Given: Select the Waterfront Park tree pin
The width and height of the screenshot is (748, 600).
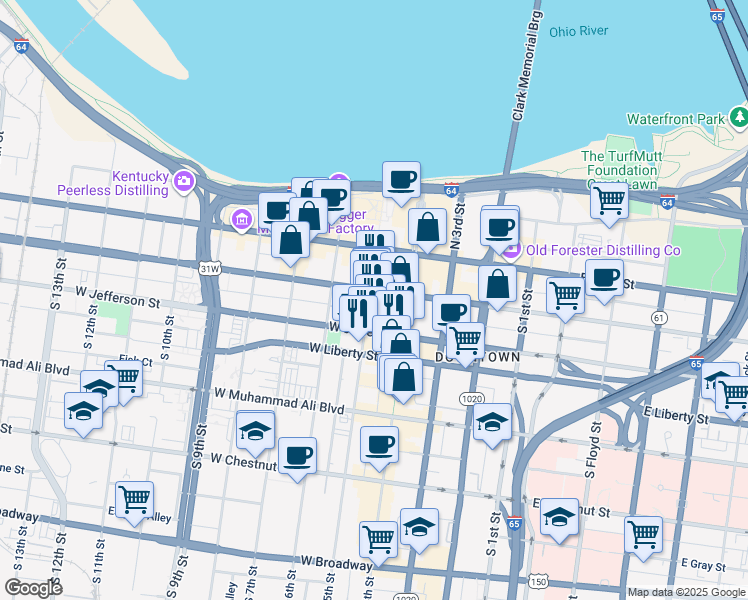Looking at the screenshot, I should pyautogui.click(x=739, y=117).
